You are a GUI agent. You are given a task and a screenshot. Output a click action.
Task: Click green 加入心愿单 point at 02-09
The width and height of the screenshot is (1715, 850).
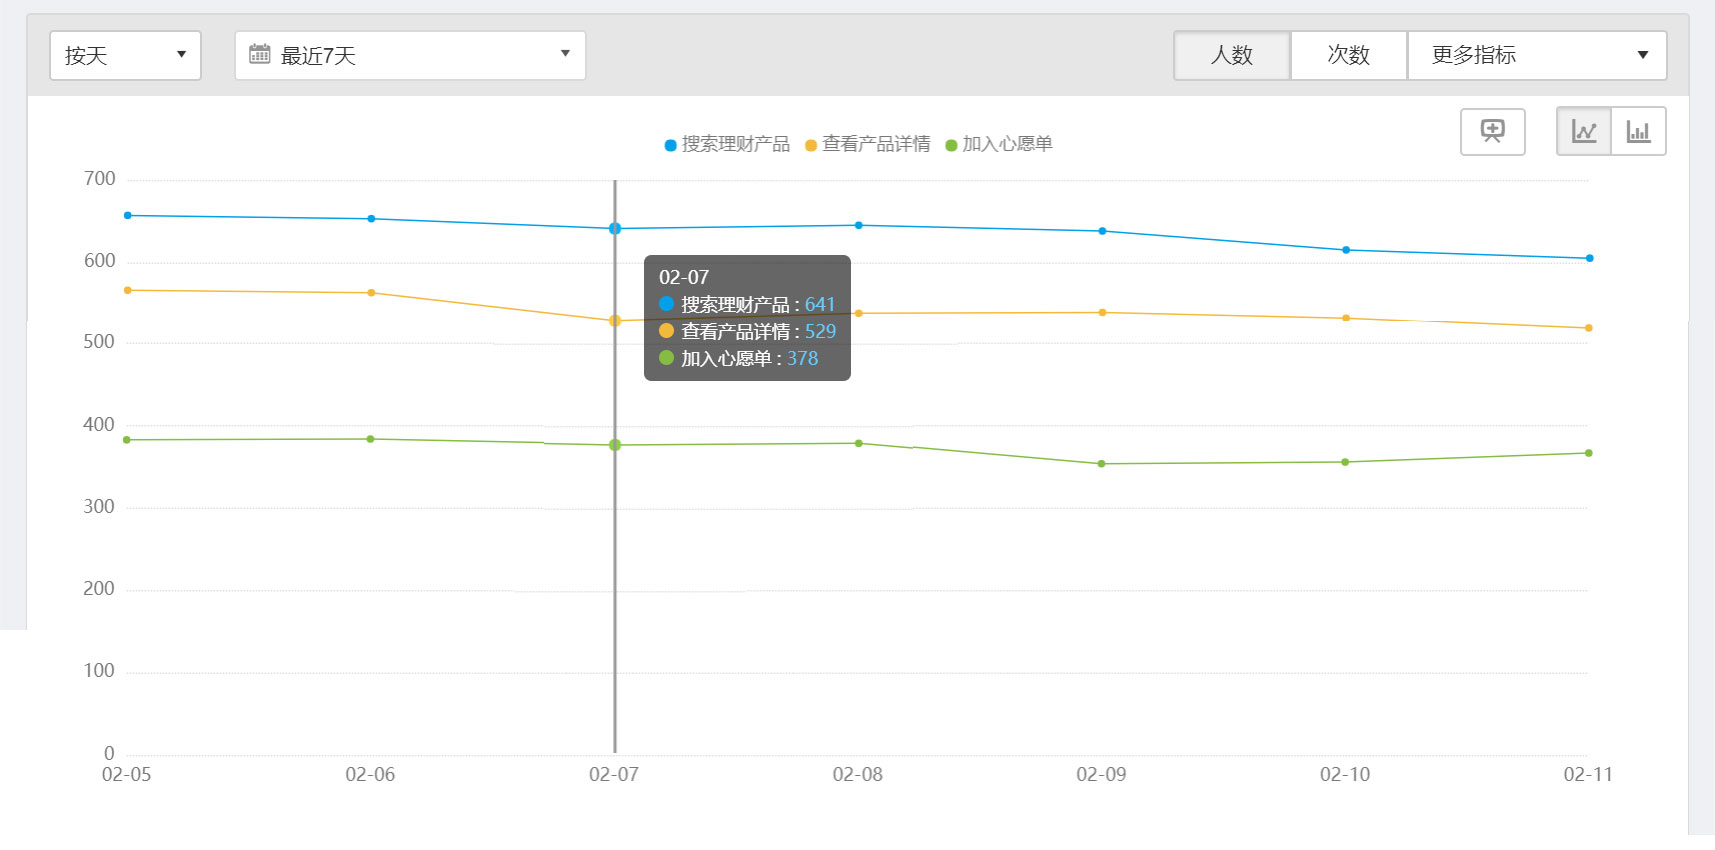[x=1102, y=464]
